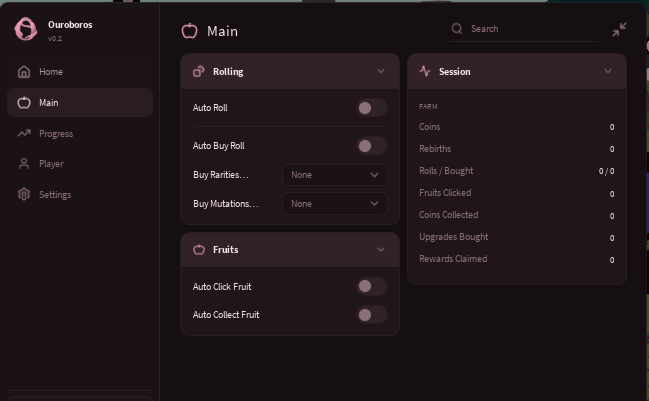Image resolution: width=649 pixels, height=401 pixels.
Task: Click the Rewards Claimed stat label
Action: tap(453, 259)
